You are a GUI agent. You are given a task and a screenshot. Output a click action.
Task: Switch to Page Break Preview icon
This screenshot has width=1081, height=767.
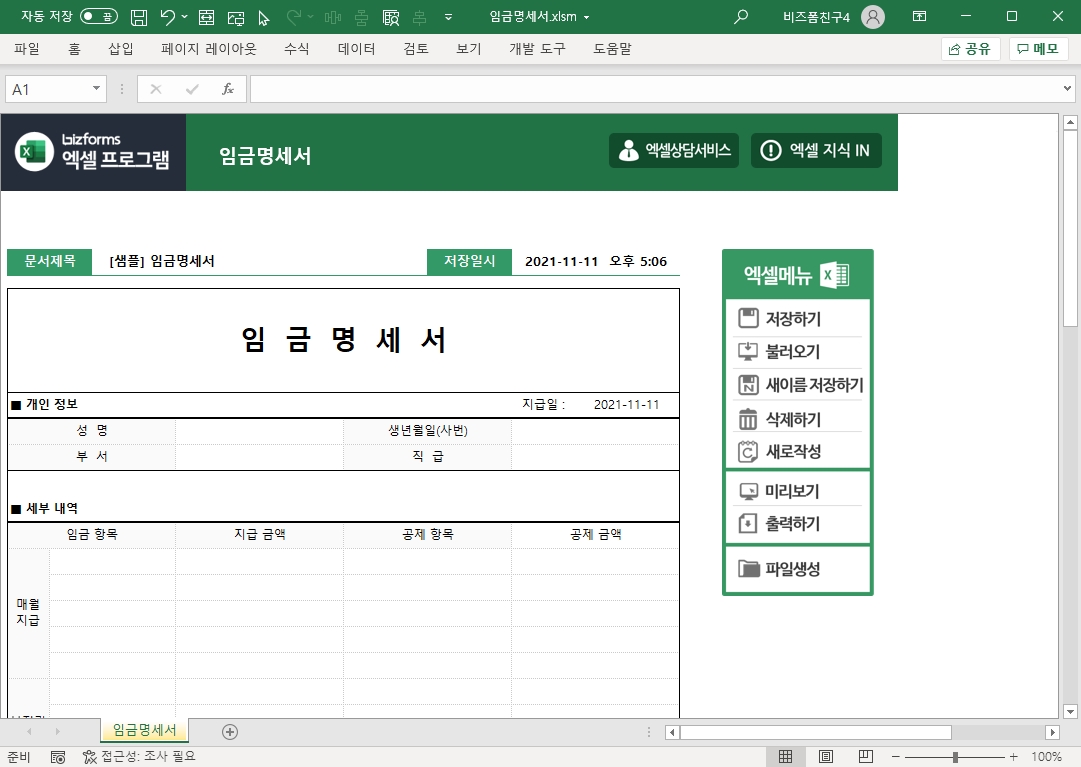(866, 757)
